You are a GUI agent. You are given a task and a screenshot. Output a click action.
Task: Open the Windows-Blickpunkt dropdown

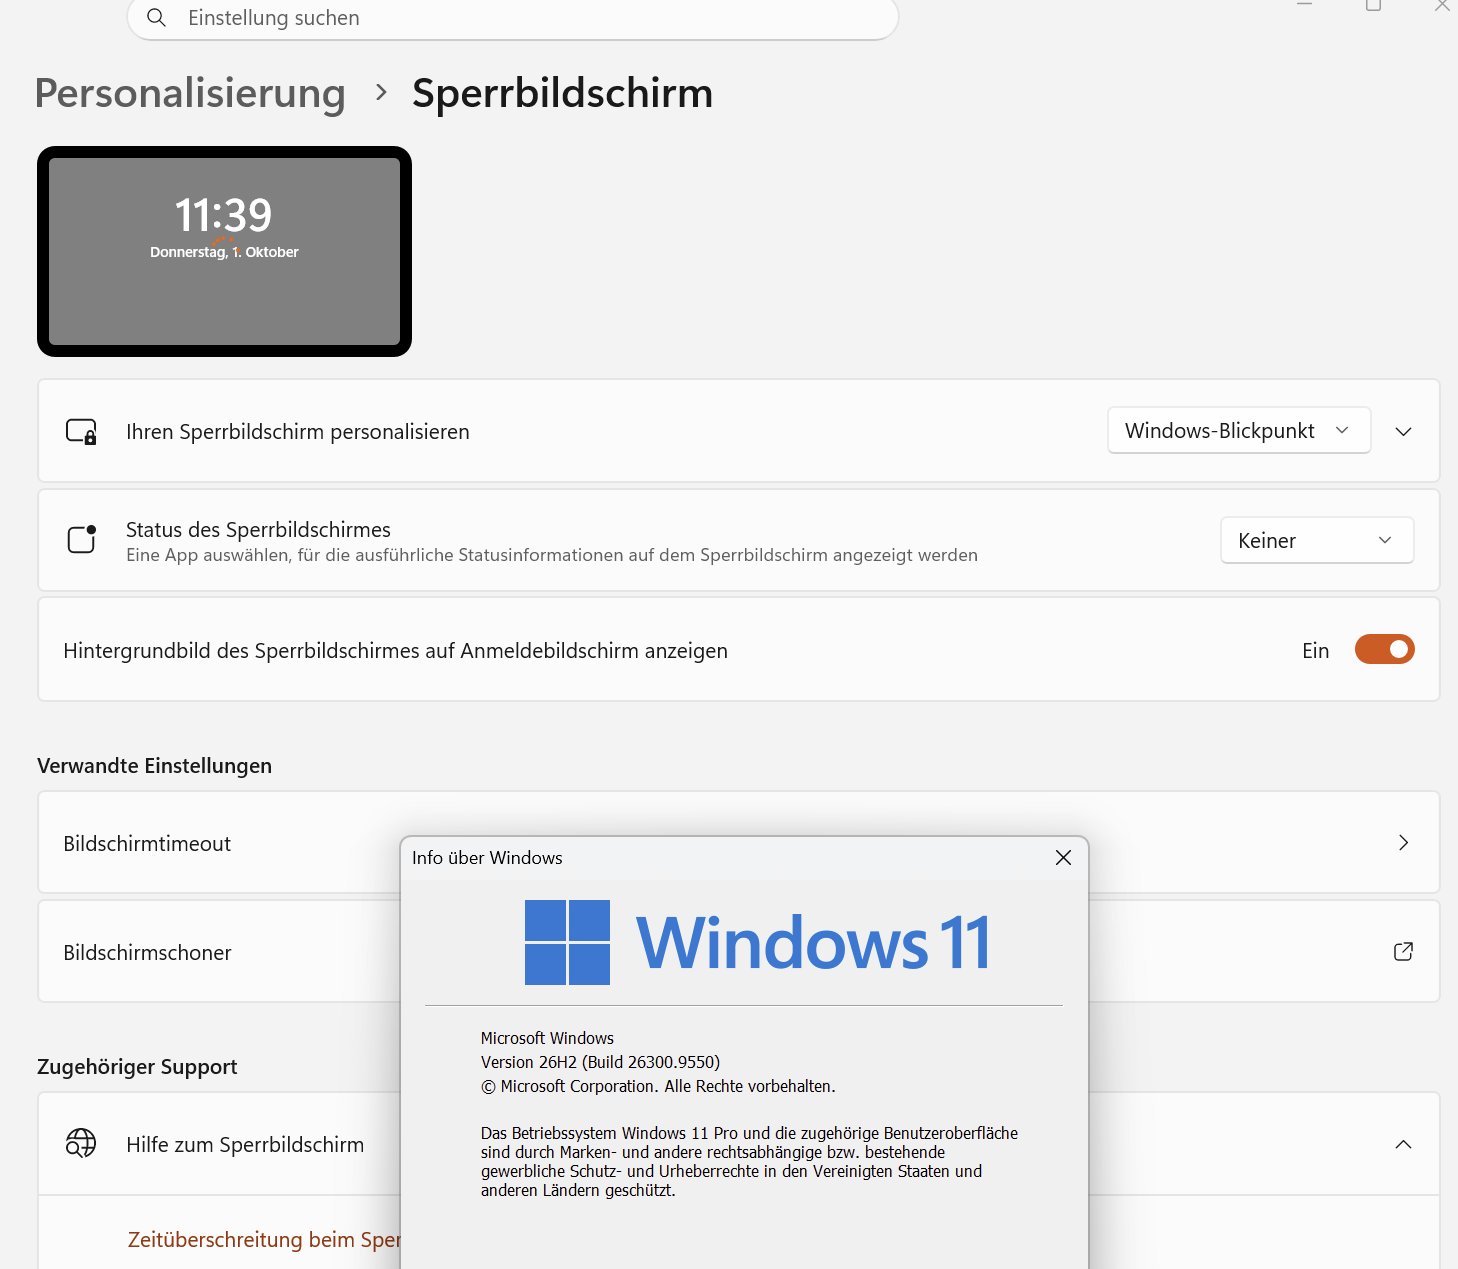click(x=1238, y=430)
